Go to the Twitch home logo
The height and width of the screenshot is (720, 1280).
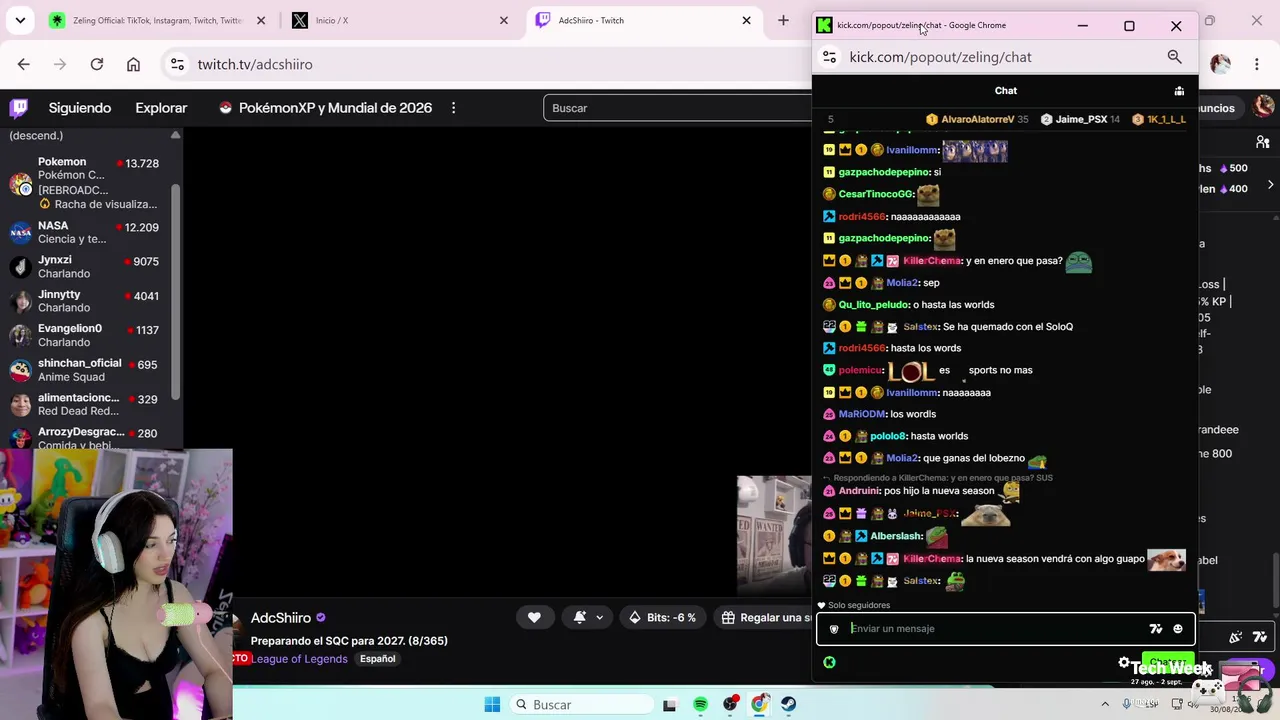click(19, 108)
